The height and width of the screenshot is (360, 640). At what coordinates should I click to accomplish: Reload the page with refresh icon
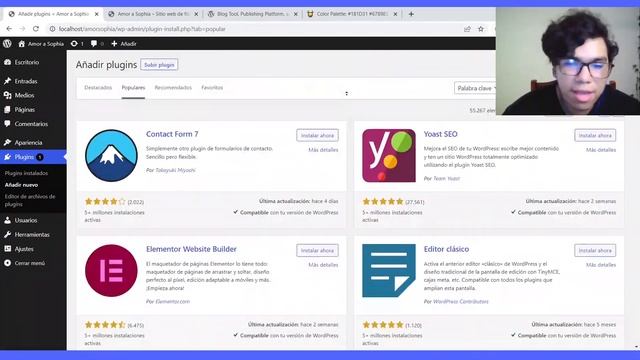tap(36, 29)
